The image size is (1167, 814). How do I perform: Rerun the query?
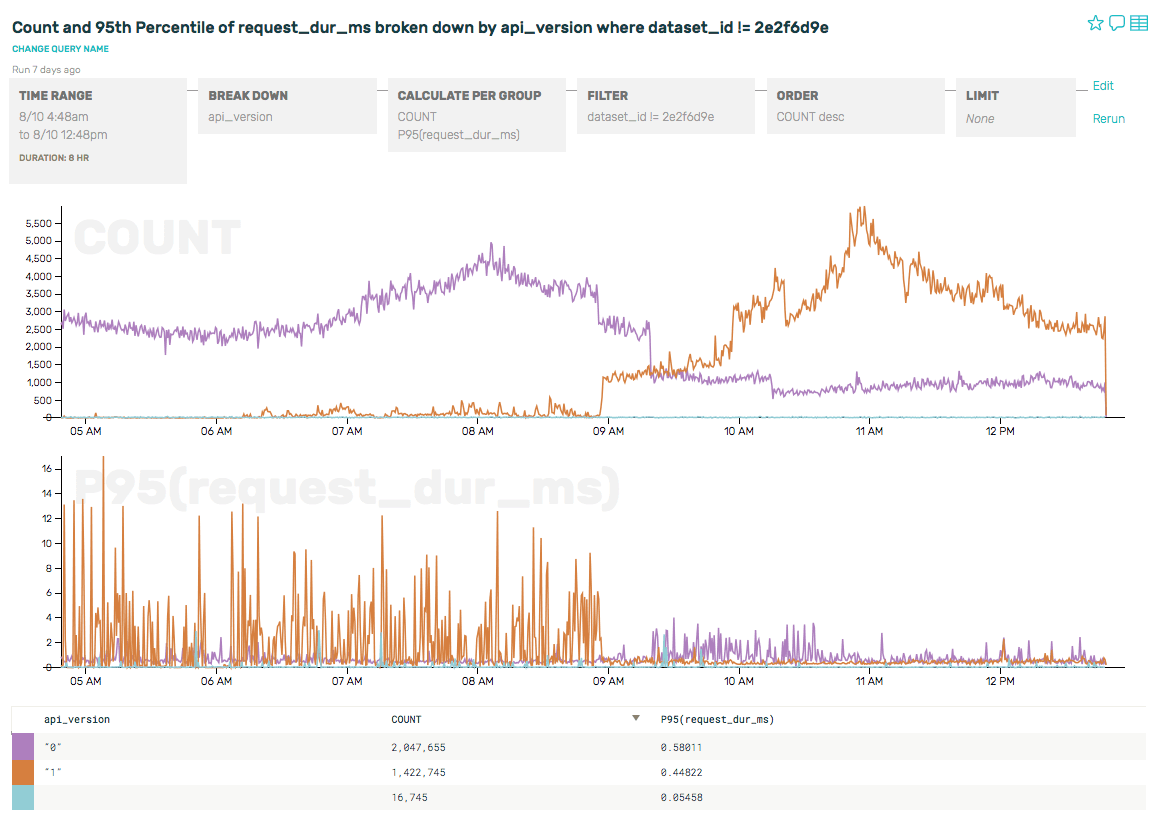click(1108, 118)
